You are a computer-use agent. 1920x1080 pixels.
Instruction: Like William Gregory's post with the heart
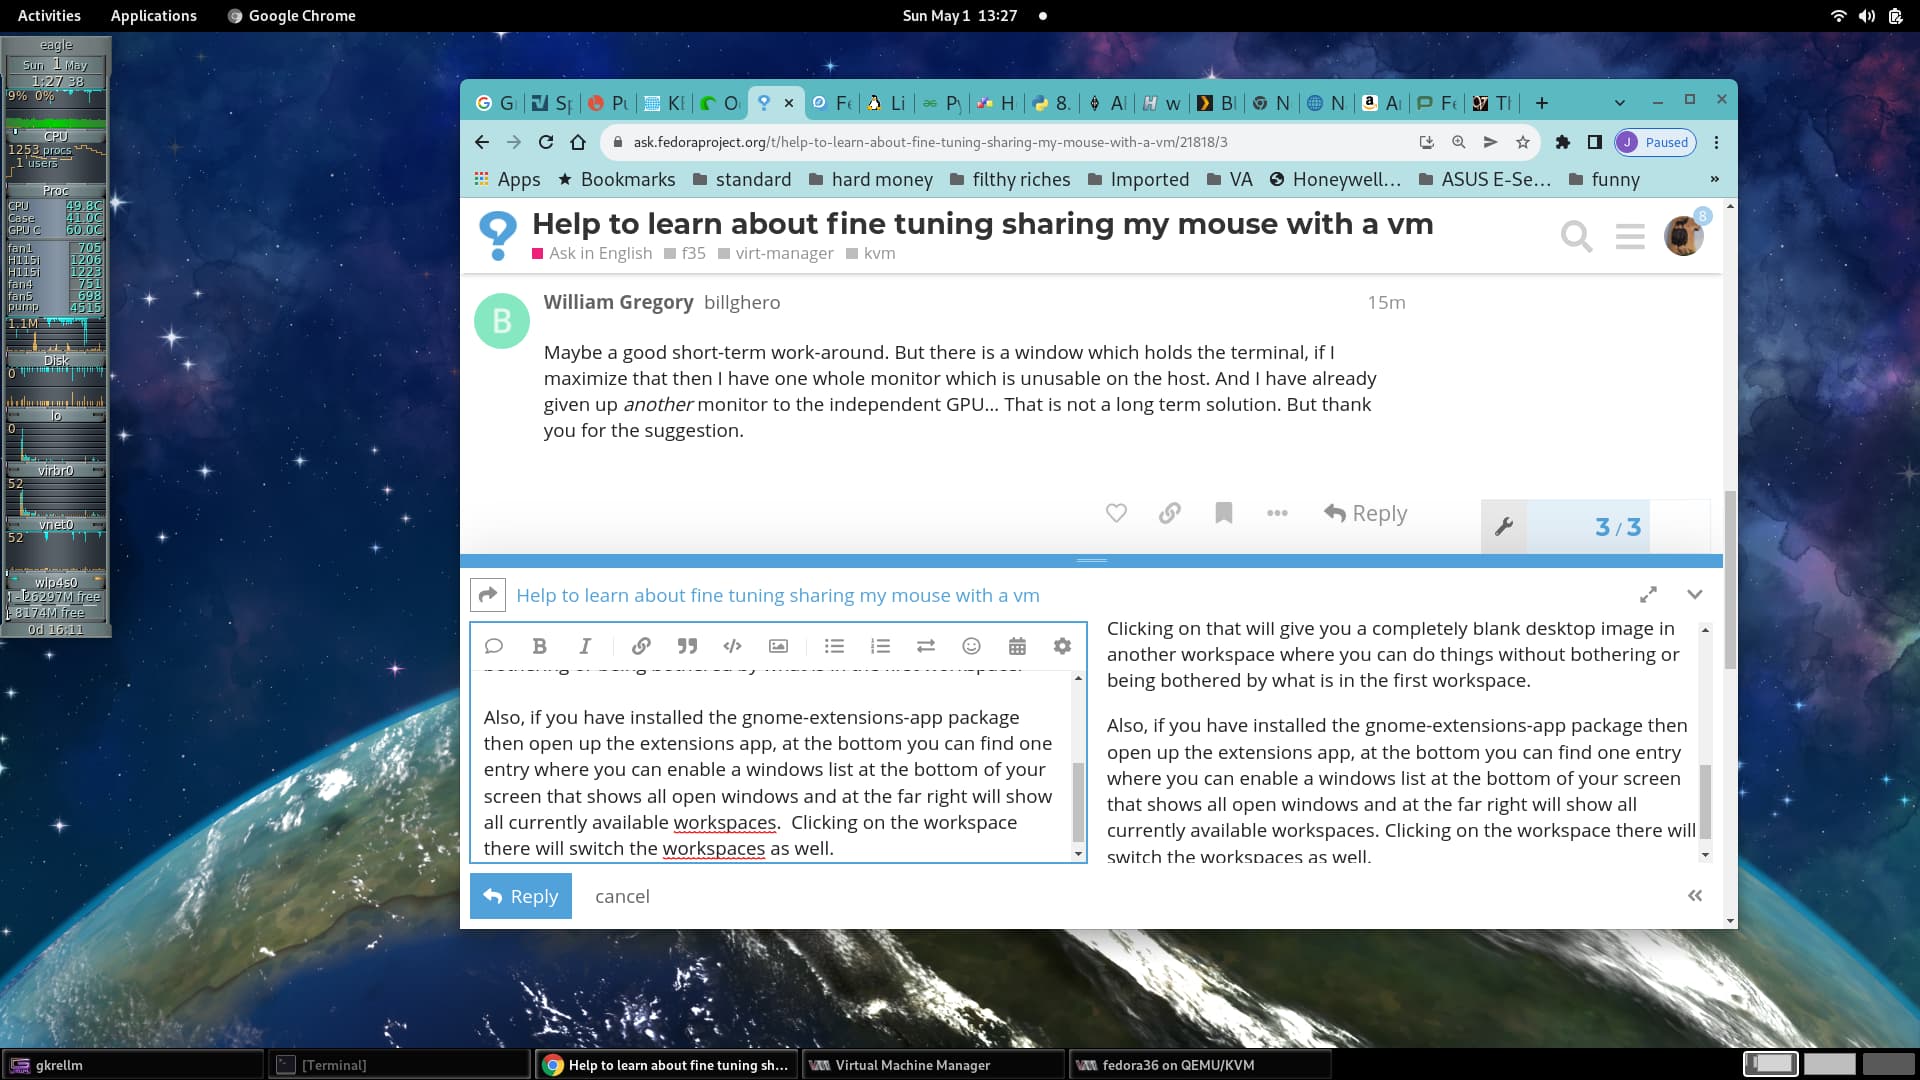tap(1116, 513)
